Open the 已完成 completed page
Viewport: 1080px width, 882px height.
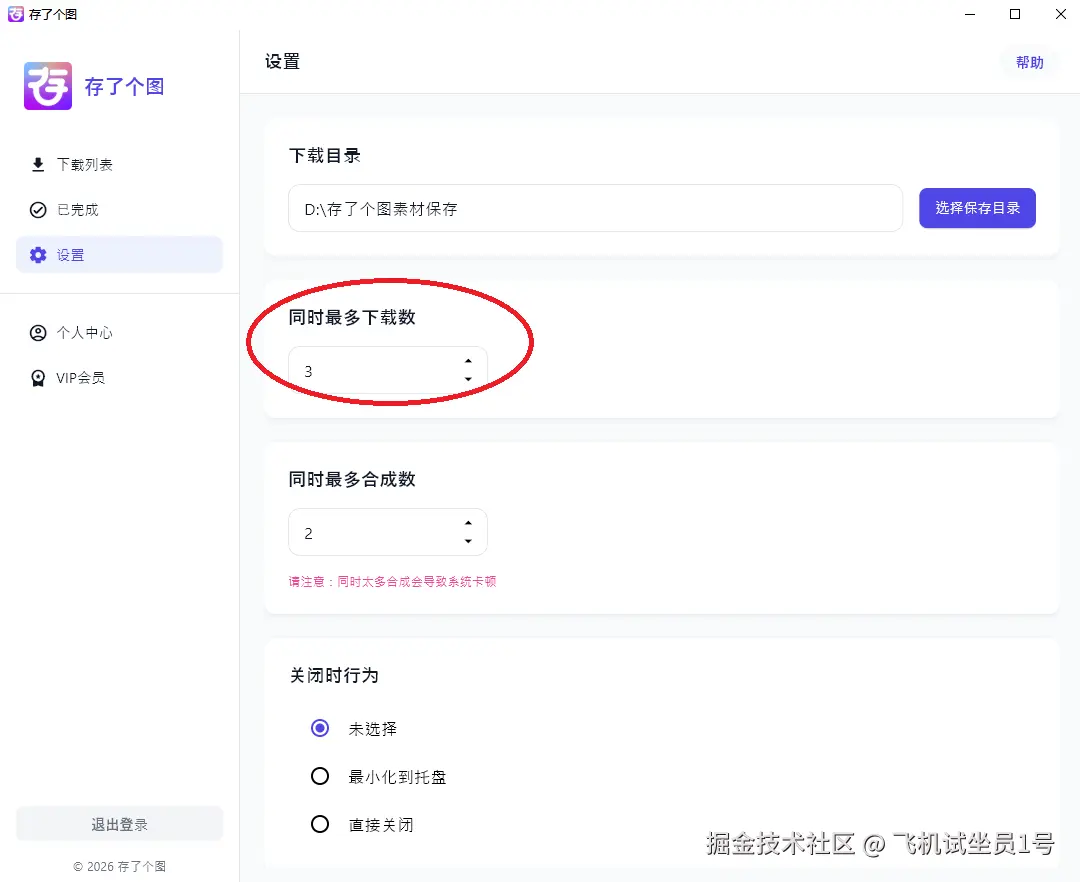coord(119,209)
